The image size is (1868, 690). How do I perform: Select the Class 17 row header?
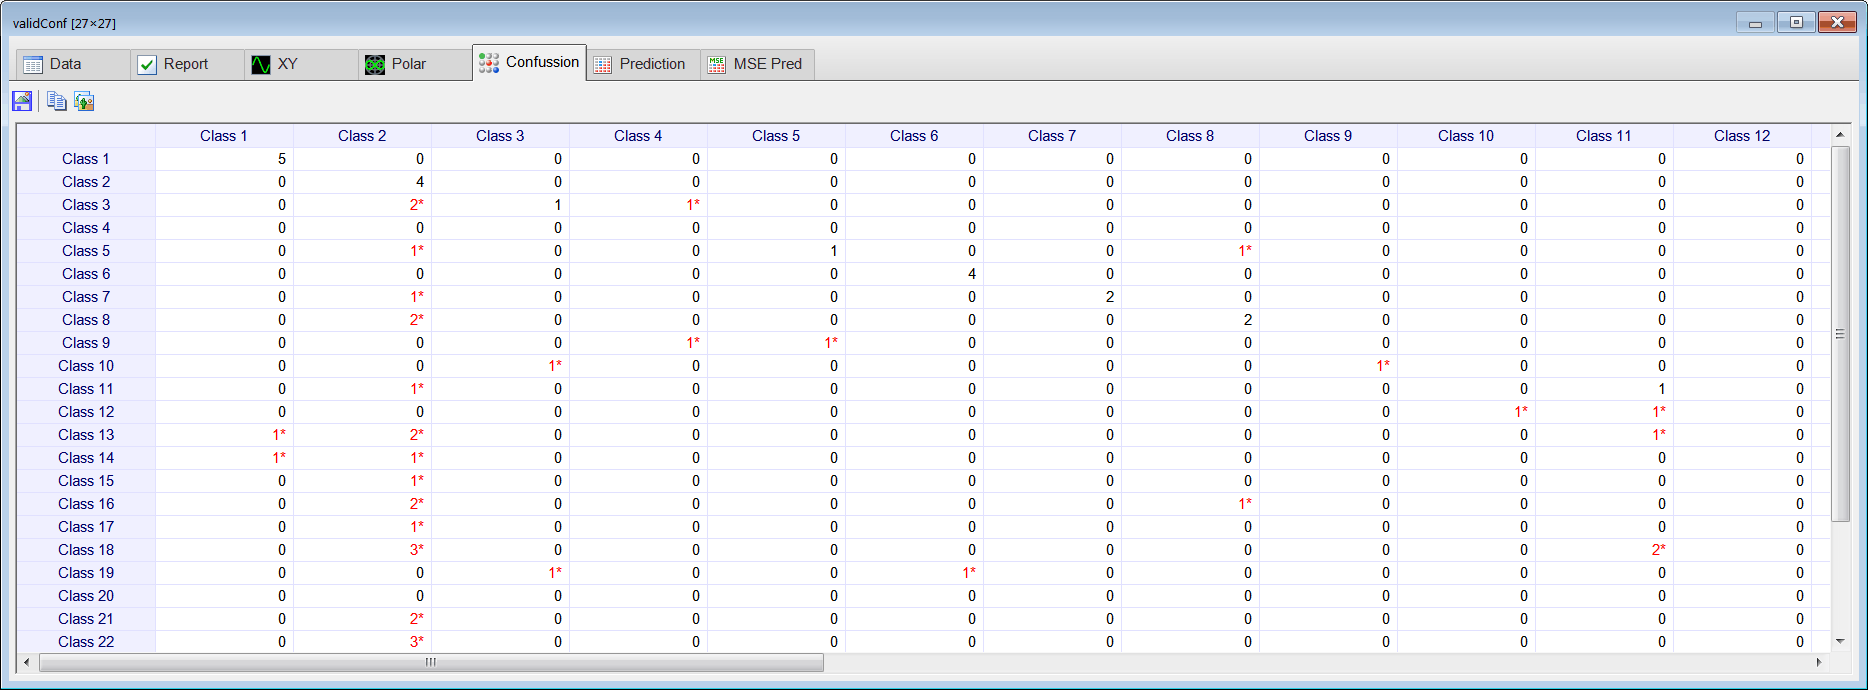86,527
